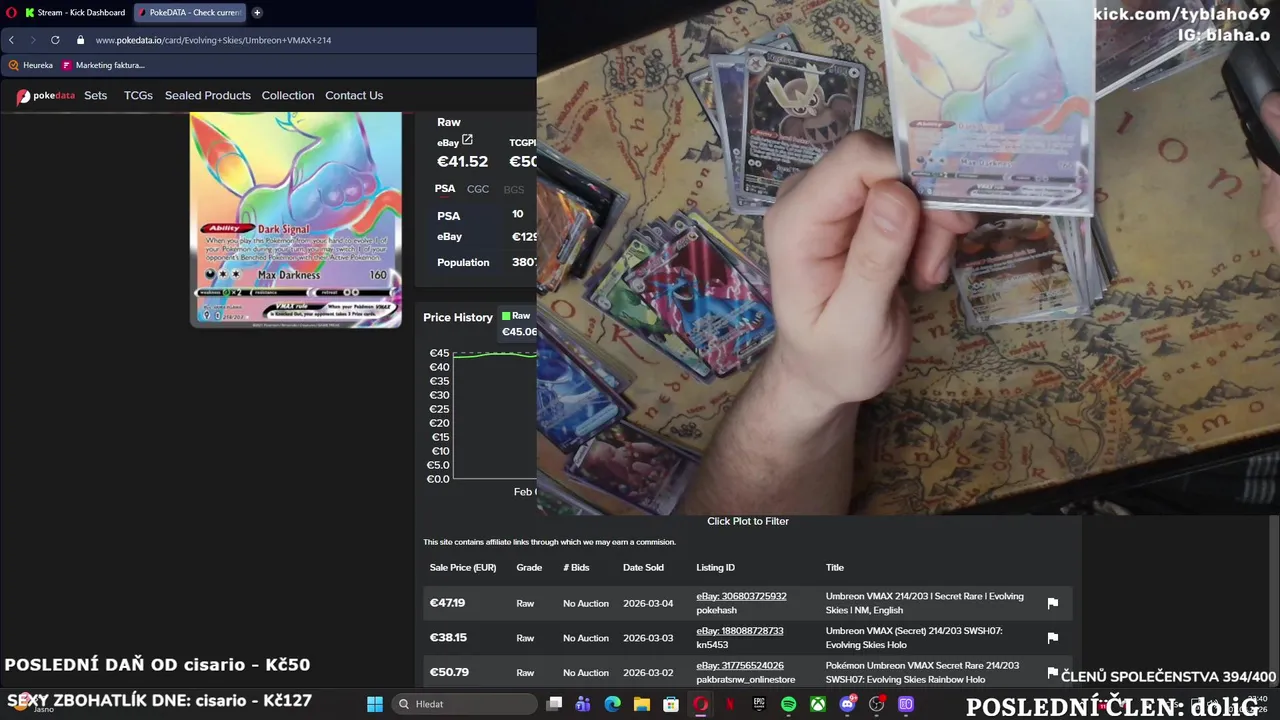Screen dimensions: 1280x720
Task: Open the Opera menu icon
Action: (11, 13)
